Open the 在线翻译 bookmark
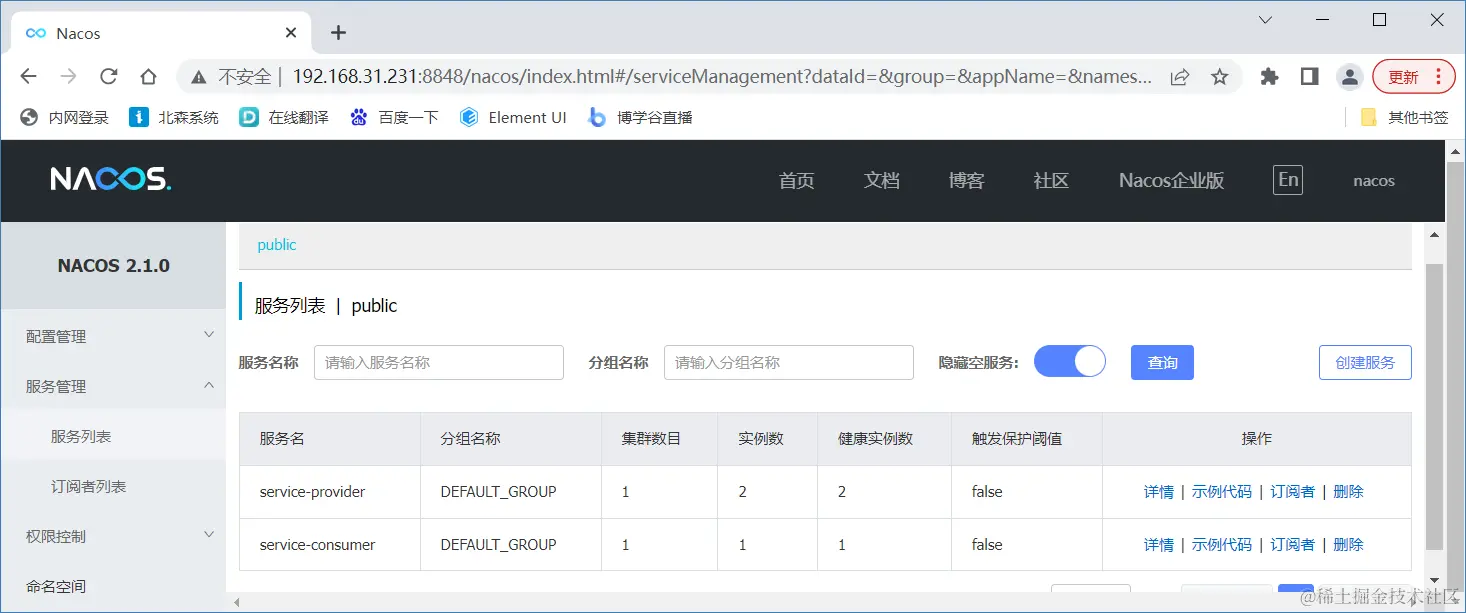The image size is (1466, 613). 284,118
